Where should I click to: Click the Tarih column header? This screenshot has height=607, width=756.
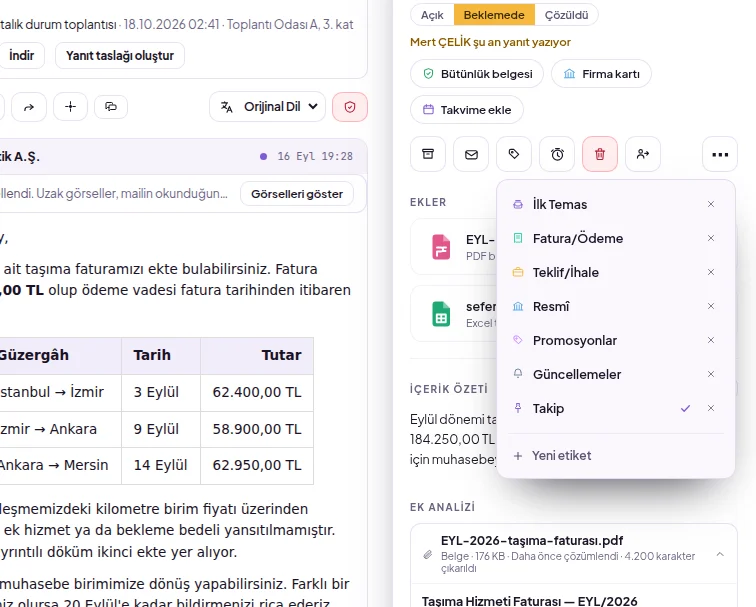coord(161,355)
